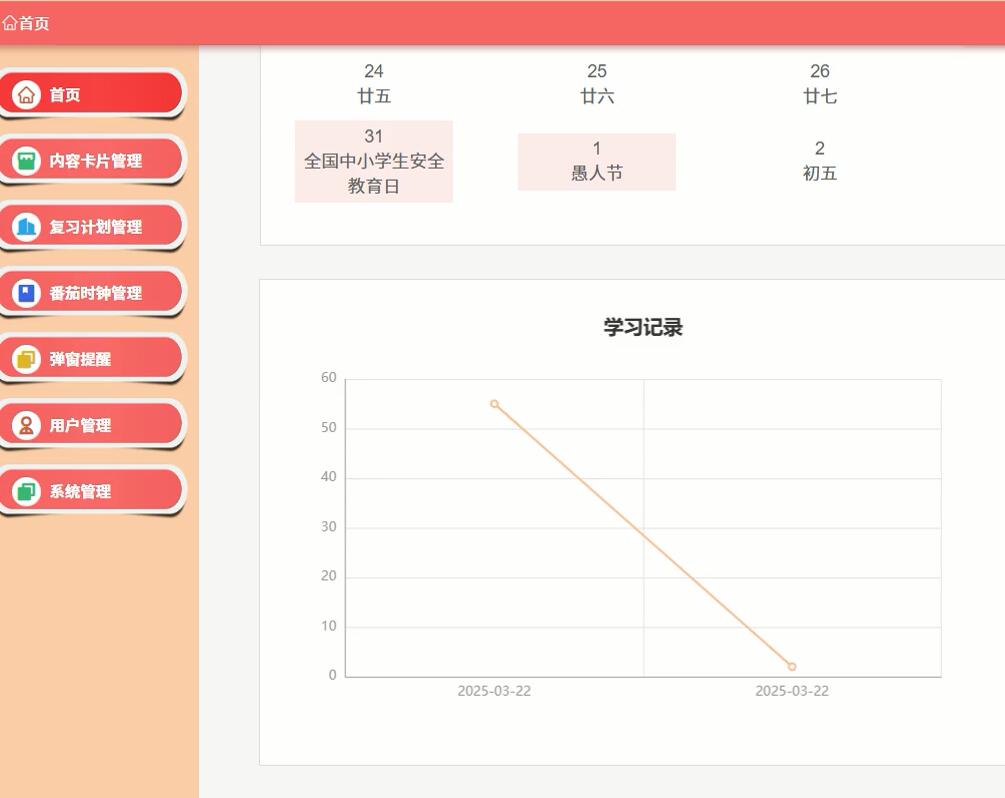
Task: Click the 20 label on the y-axis
Action: point(329,576)
